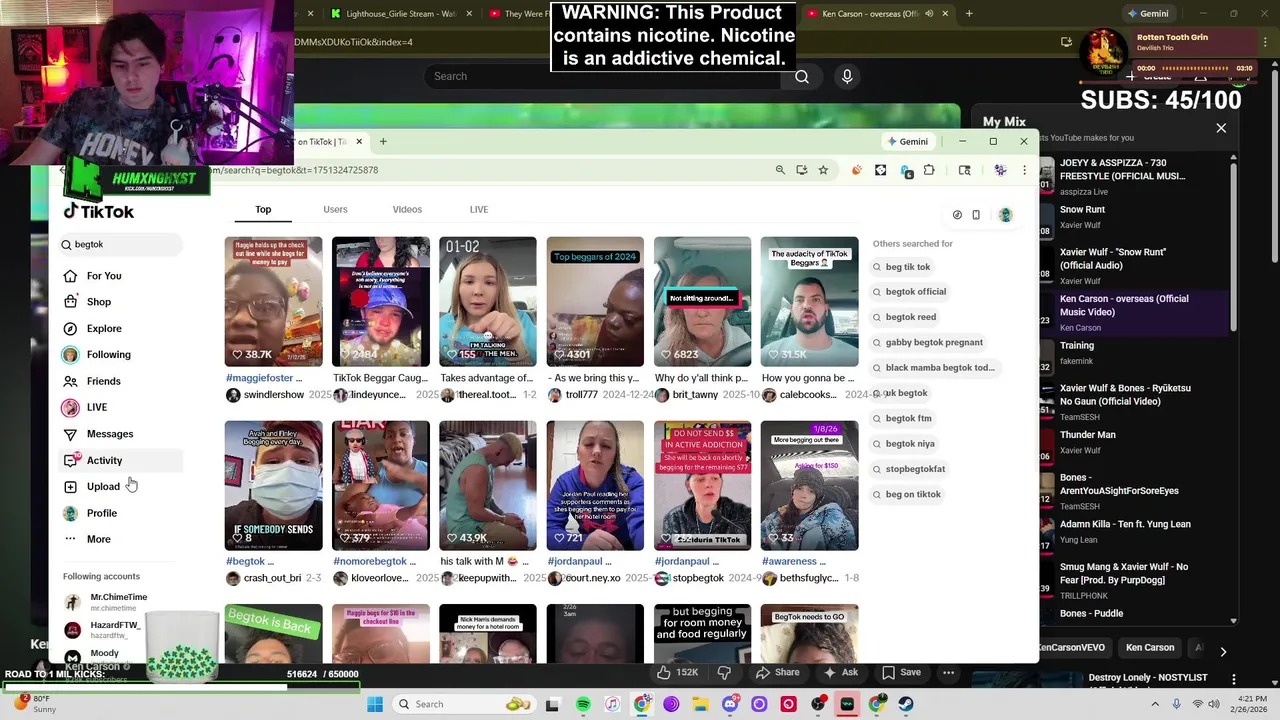Click the TikTok get app phone icon
Screen dimensions: 1280x720
(x=976, y=215)
